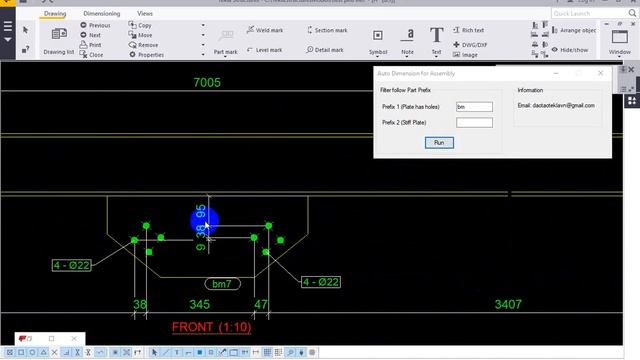Toggle the filled blue square parts selection switch
This screenshot has width=640, height=360.
tap(200, 352)
